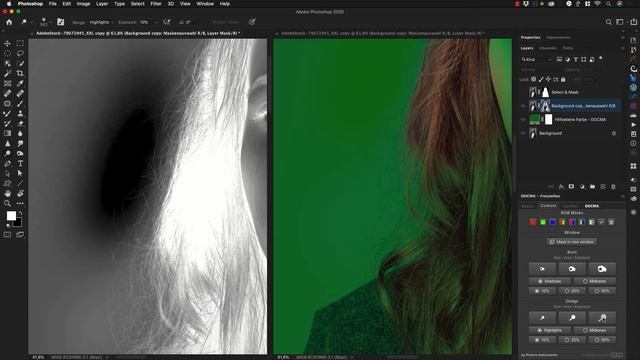The width and height of the screenshot is (640, 360).
Task: Open the Layer menu
Action: (x=102, y=4)
